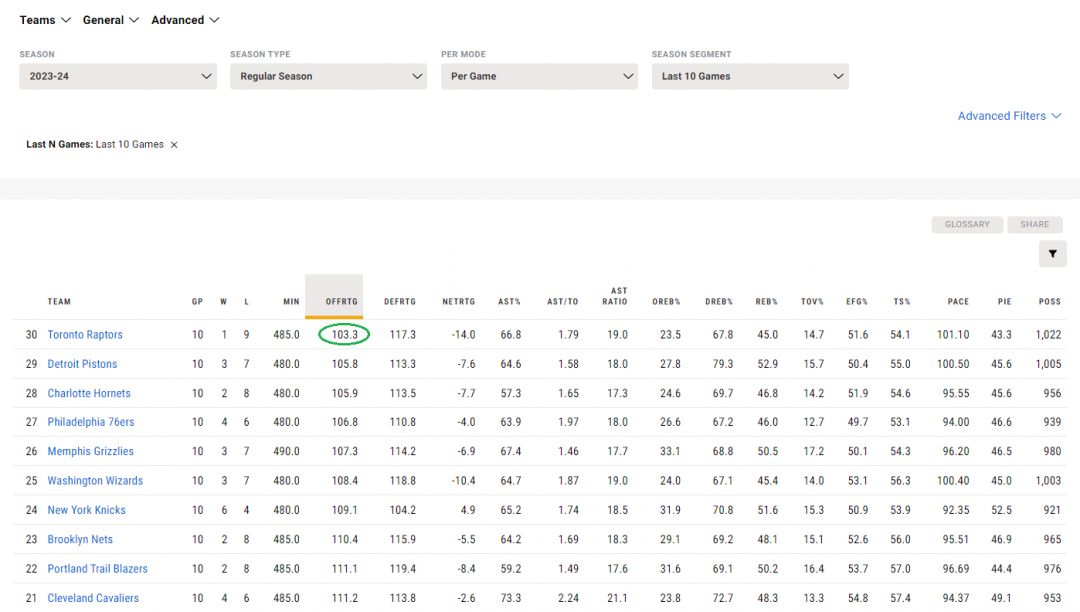Click the table filter funnel icon
1080x612 pixels.
coord(1052,254)
